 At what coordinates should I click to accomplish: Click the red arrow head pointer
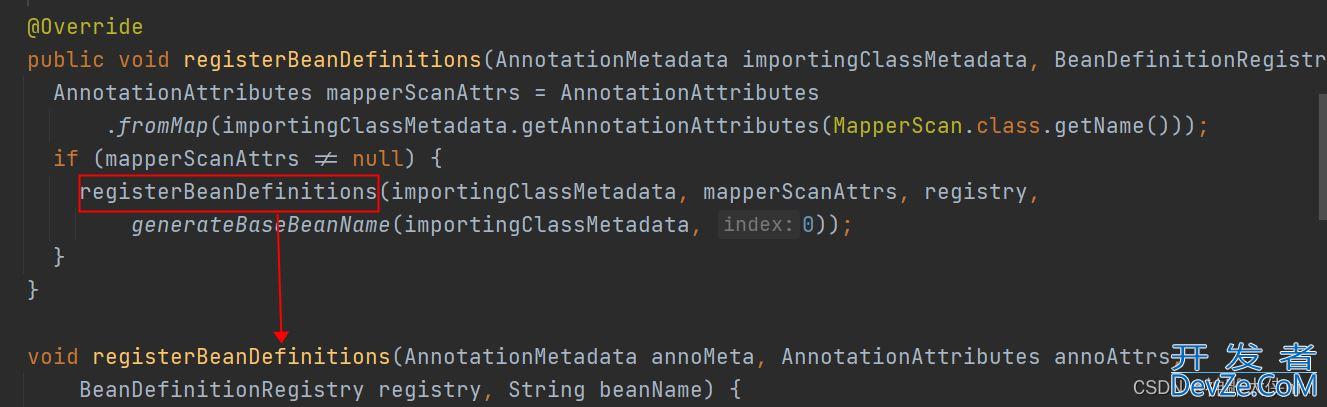[281, 336]
